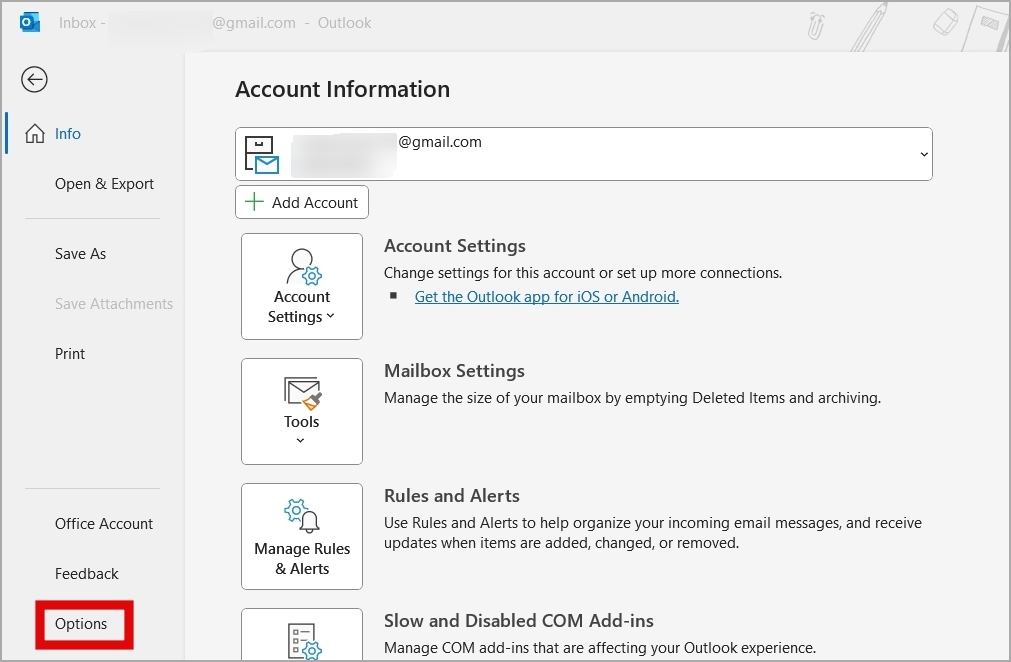This screenshot has height=662, width=1011.
Task: Select Print from the sidebar
Action: [x=70, y=353]
